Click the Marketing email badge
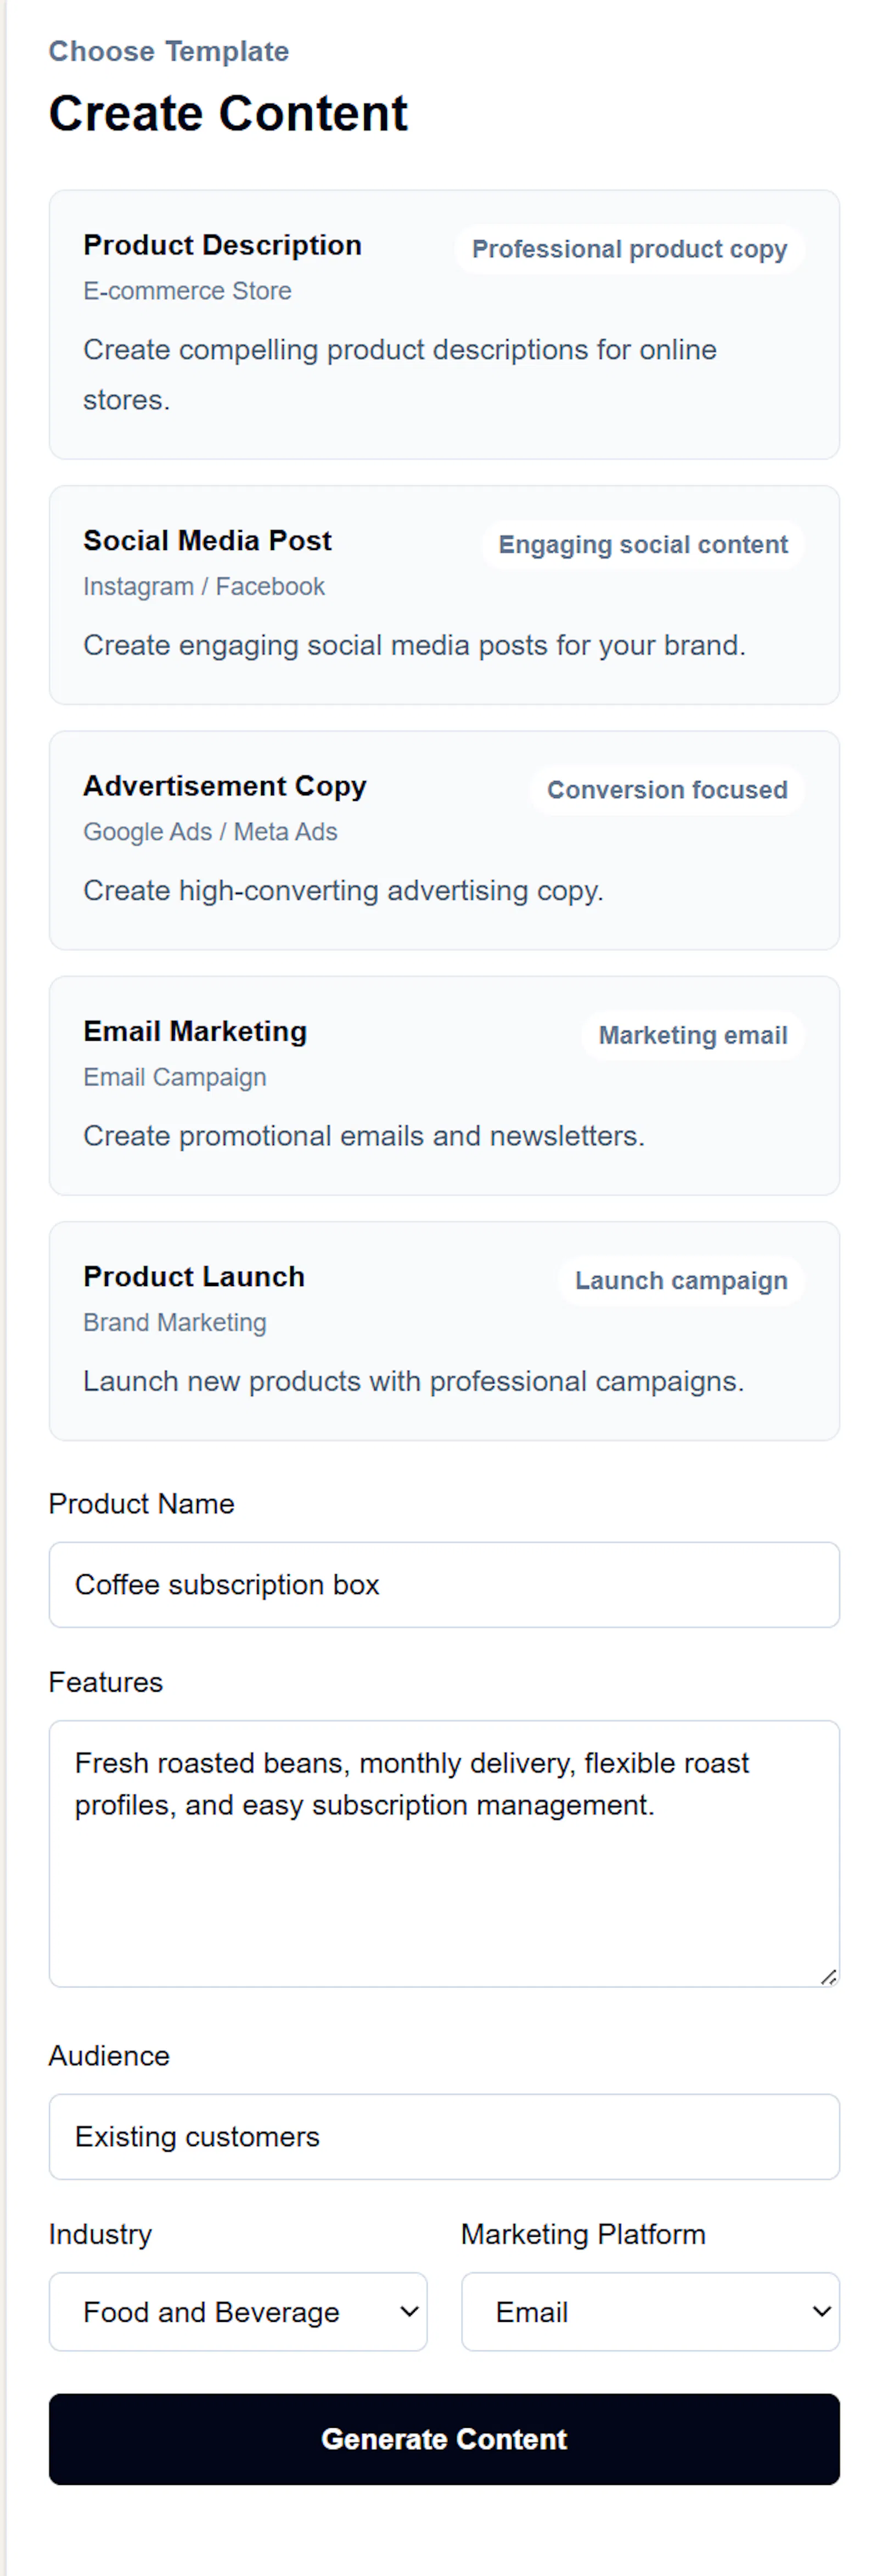This screenshot has width=878, height=2576. (693, 1034)
